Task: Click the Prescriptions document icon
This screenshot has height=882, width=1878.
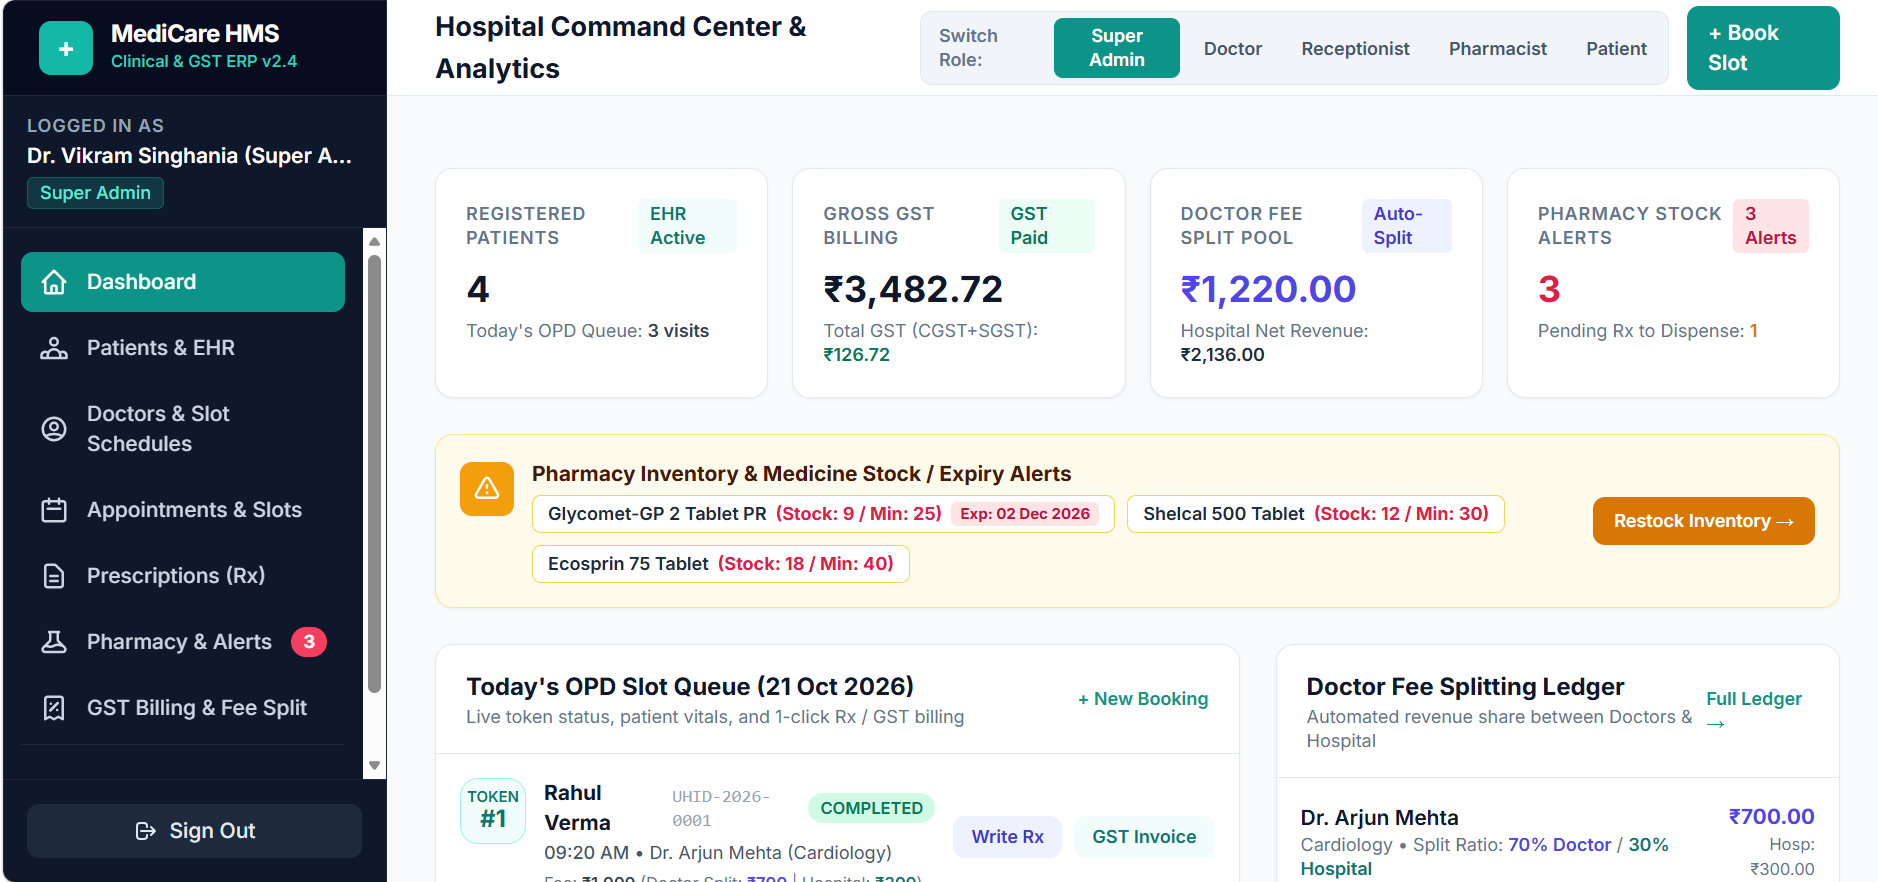Action: [x=54, y=576]
